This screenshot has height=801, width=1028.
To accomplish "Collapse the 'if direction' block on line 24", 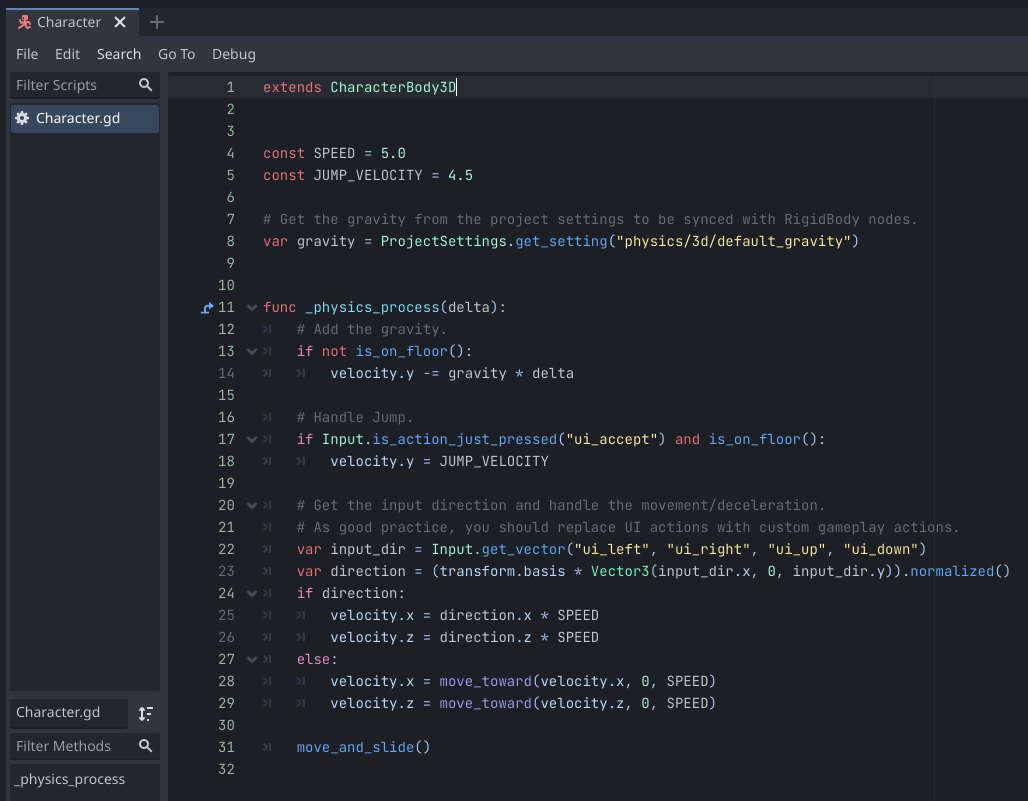I will [252, 594].
